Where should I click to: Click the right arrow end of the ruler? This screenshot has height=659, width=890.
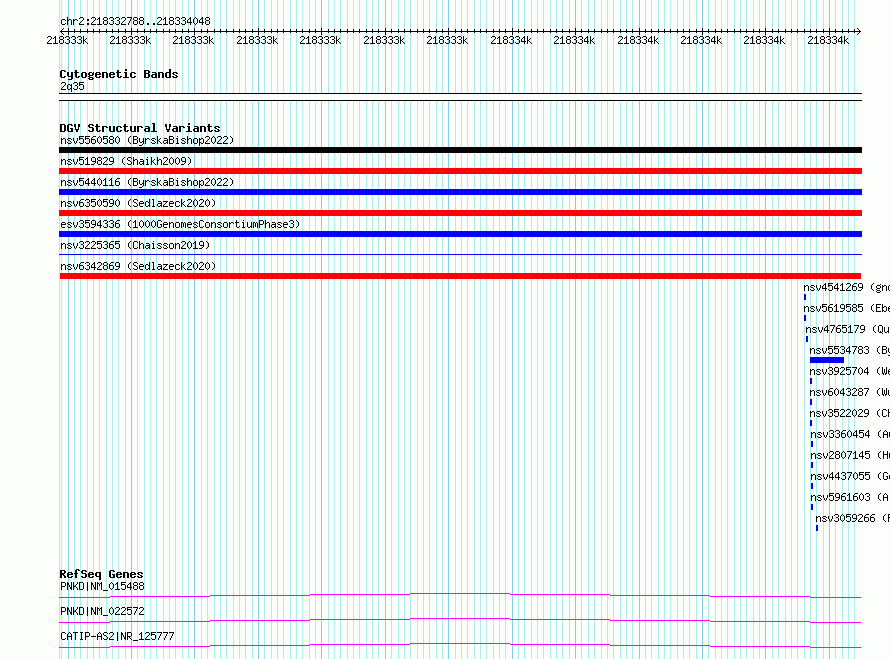tap(858, 31)
